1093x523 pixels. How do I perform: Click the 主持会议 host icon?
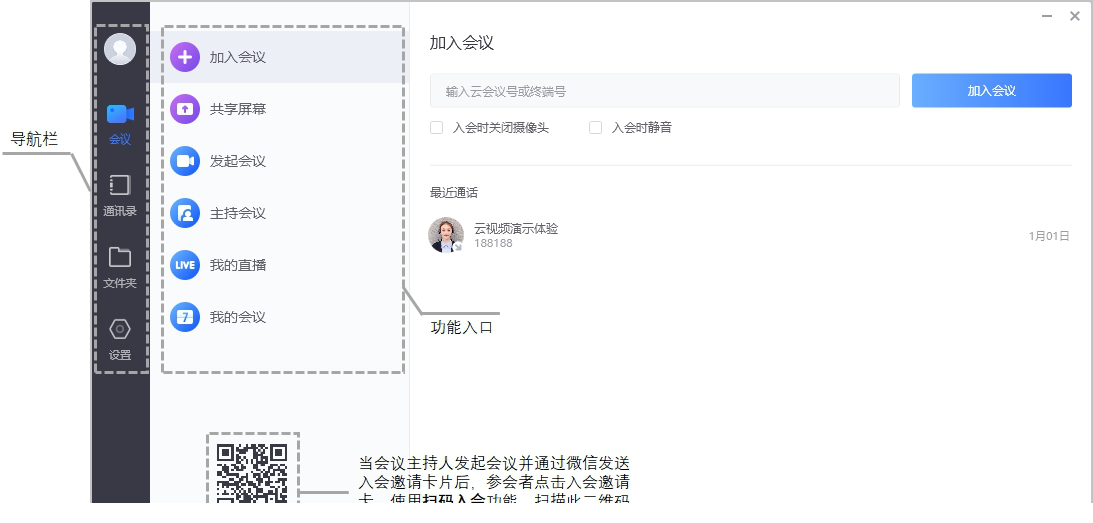[185, 213]
